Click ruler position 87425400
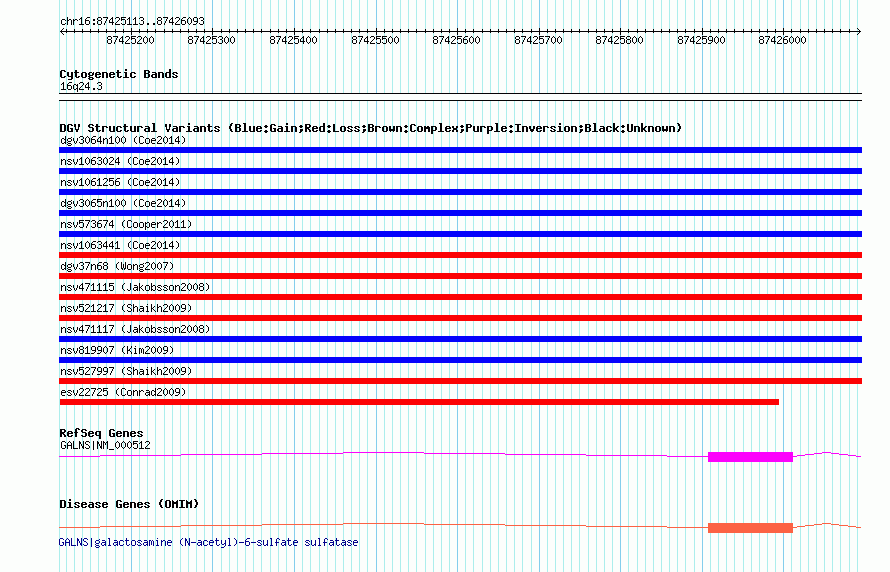 [293, 40]
